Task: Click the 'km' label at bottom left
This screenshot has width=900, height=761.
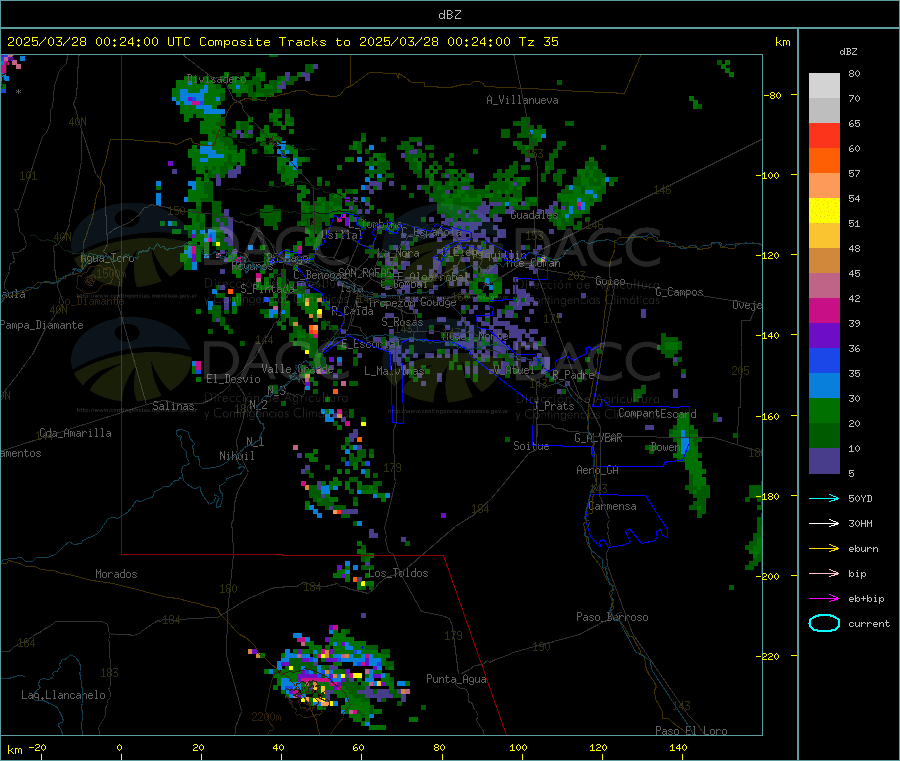Action: click(14, 750)
